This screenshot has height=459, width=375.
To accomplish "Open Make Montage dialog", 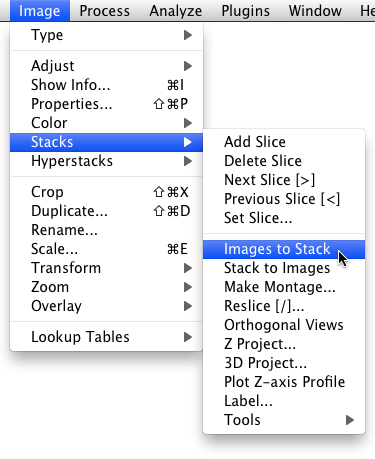I will pyautogui.click(x=284, y=287).
